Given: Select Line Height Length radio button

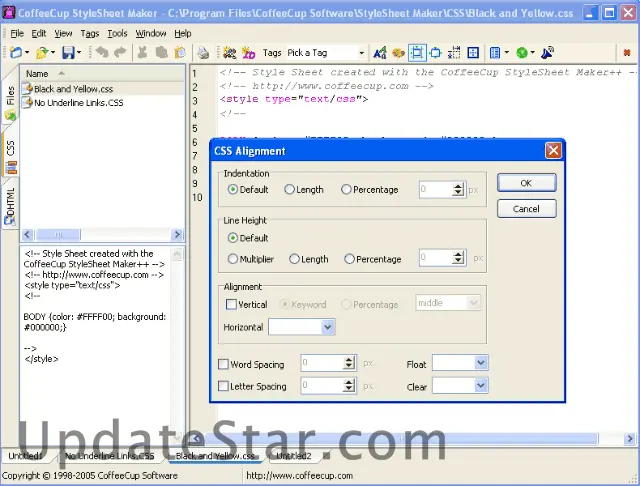Looking at the screenshot, I should point(294,259).
